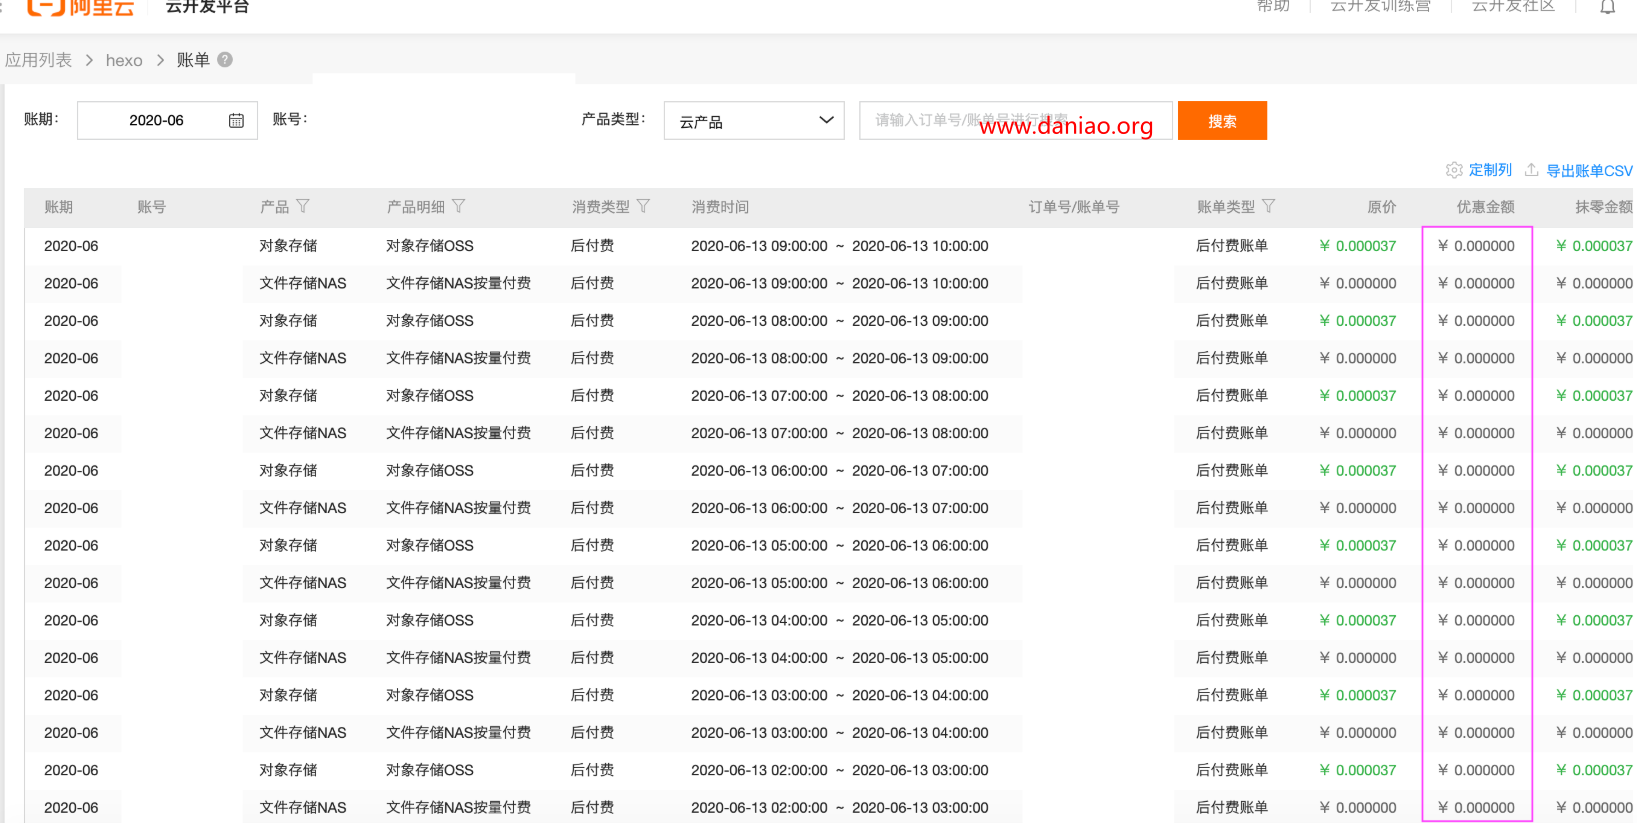The width and height of the screenshot is (1637, 823).
Task: Click 文件存储NAS product in the 04:00:00 ~ 05:00:00 row
Action: pos(303,658)
